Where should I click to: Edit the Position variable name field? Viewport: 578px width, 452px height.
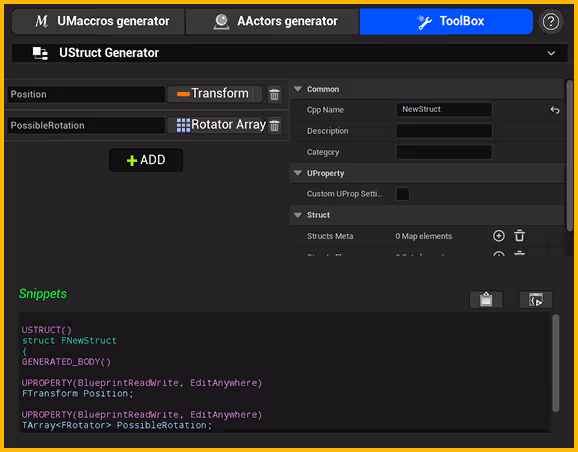tap(86, 94)
